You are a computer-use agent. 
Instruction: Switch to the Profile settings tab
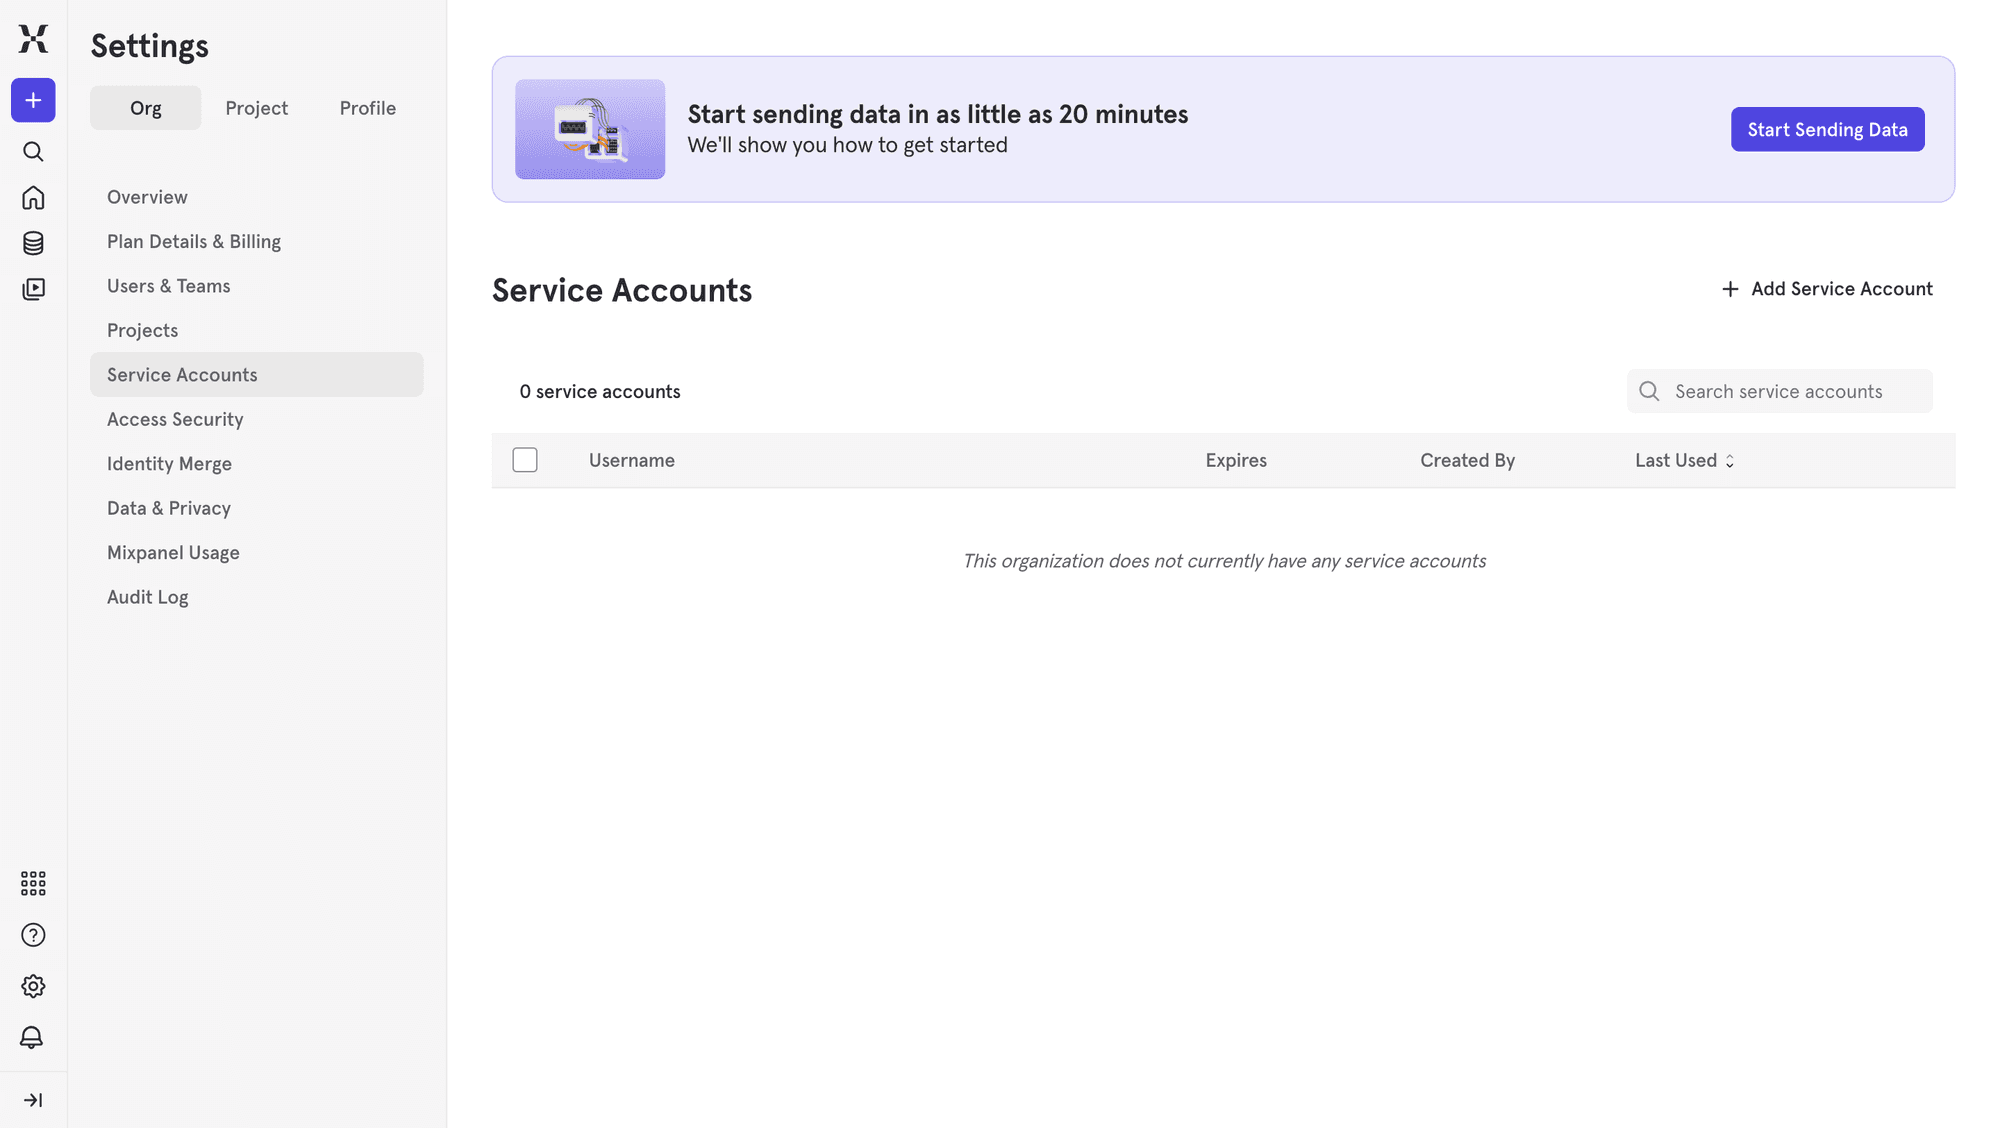(x=367, y=107)
